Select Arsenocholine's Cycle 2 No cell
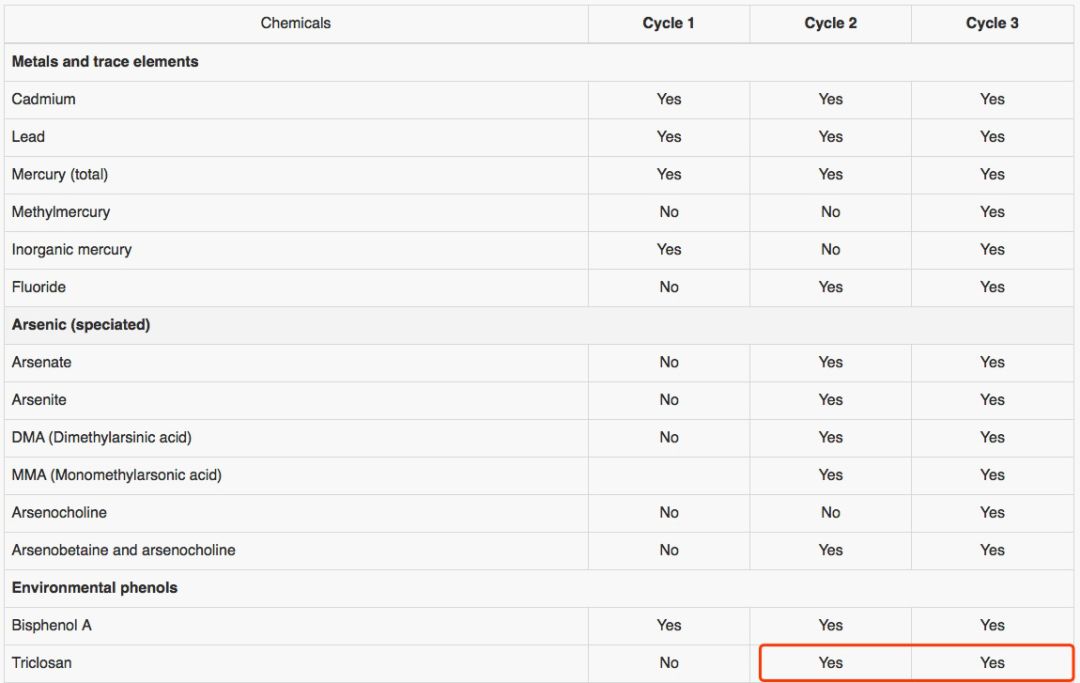The width and height of the screenshot is (1080, 683). [x=830, y=513]
